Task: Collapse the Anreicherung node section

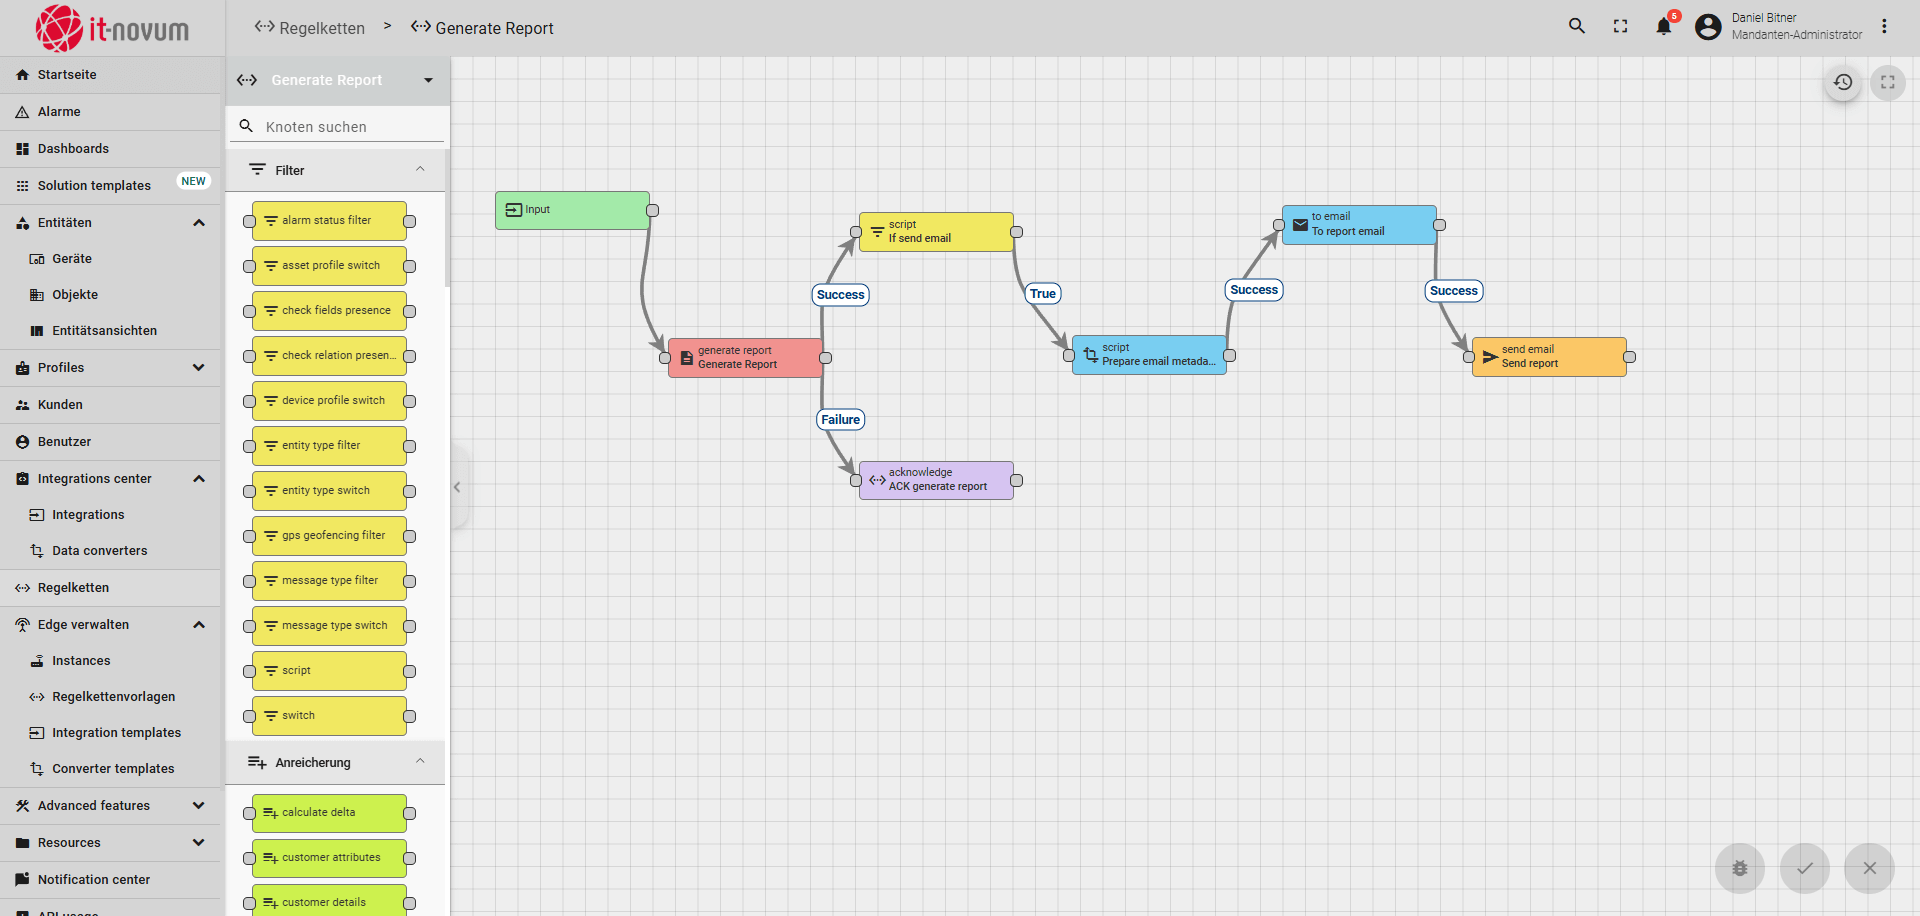Action: [420, 762]
